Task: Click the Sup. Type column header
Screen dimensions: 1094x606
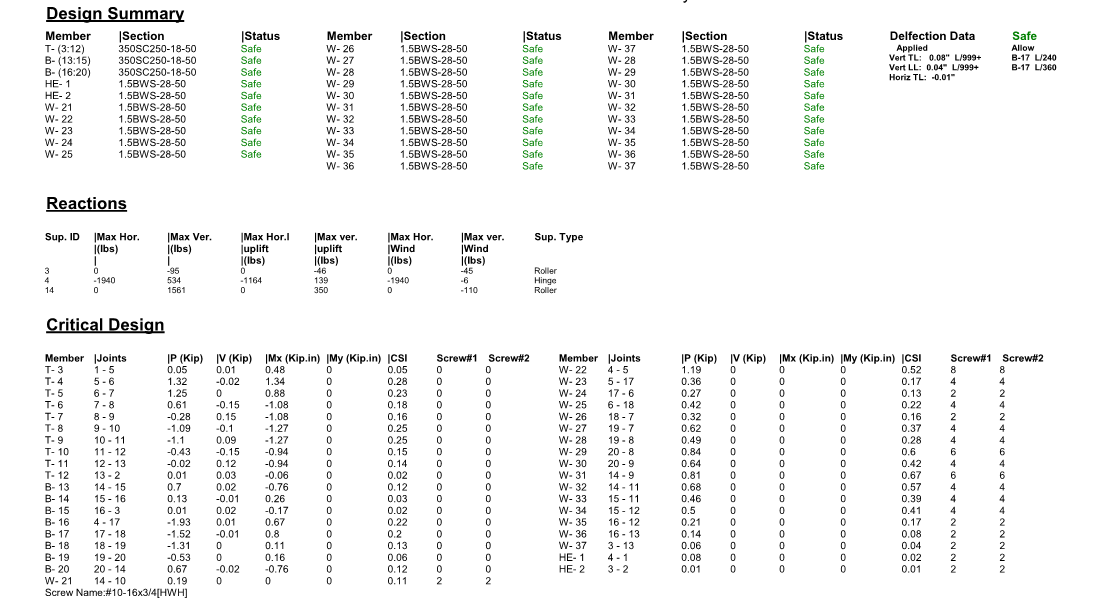Action: coord(558,237)
